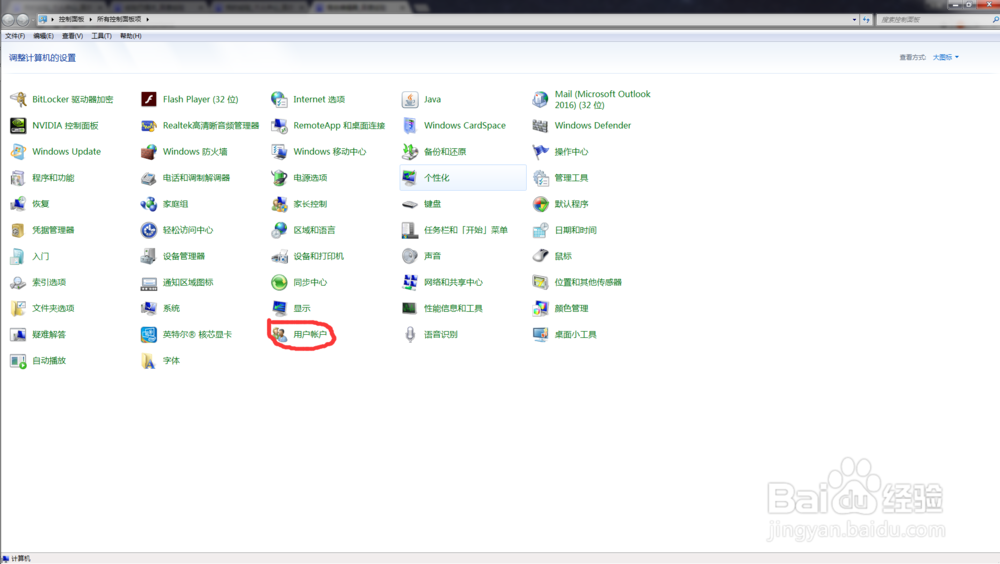Open 颜色管理 icon
This screenshot has width=1000, height=564.
pos(540,308)
